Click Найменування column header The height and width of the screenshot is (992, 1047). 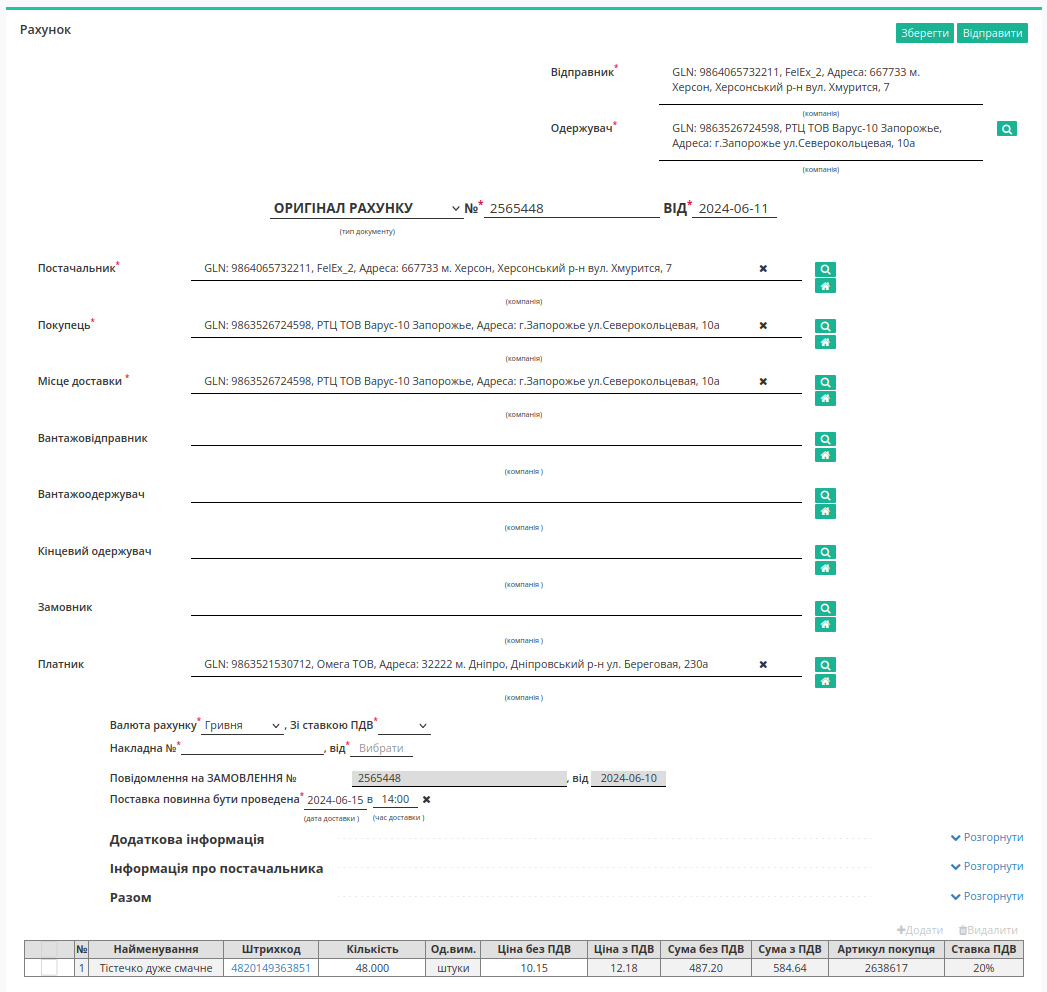156,949
